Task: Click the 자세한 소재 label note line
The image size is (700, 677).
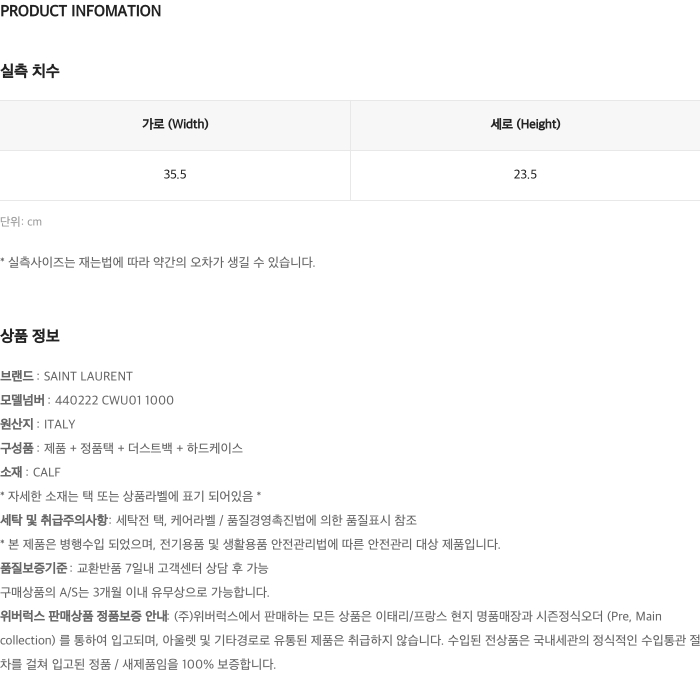Action: point(131,496)
